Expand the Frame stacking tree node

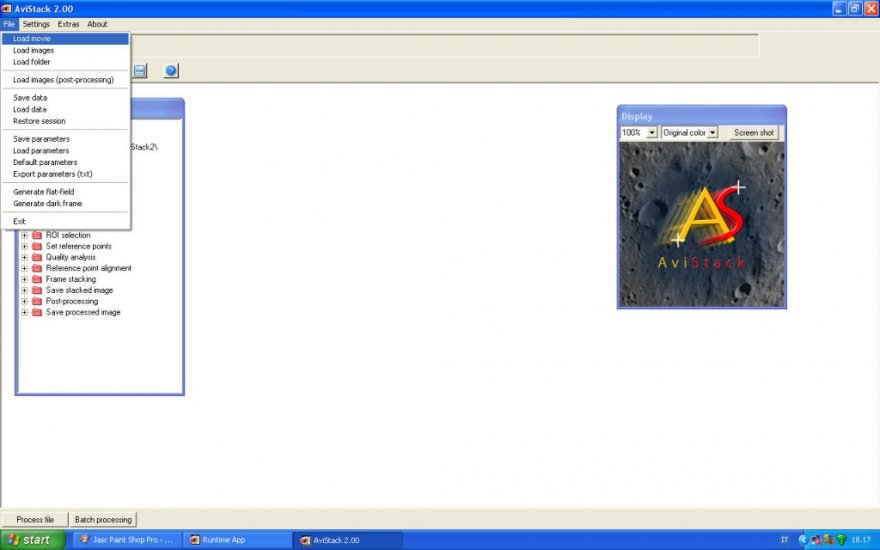pos(24,279)
